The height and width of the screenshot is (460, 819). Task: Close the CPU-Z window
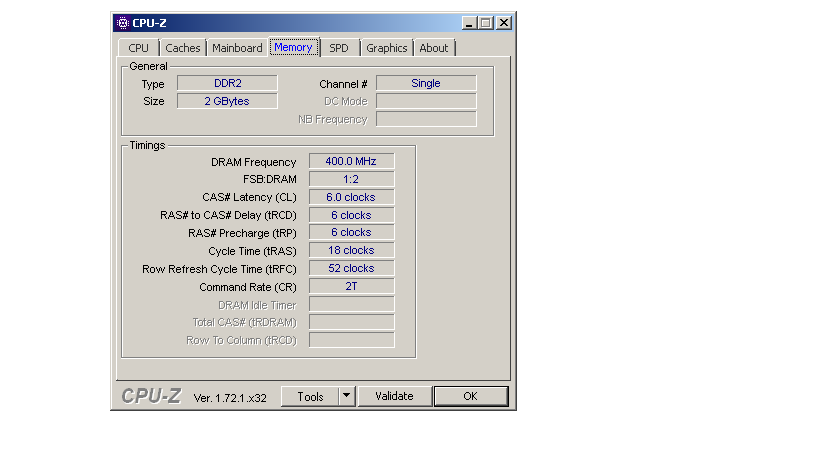click(504, 23)
